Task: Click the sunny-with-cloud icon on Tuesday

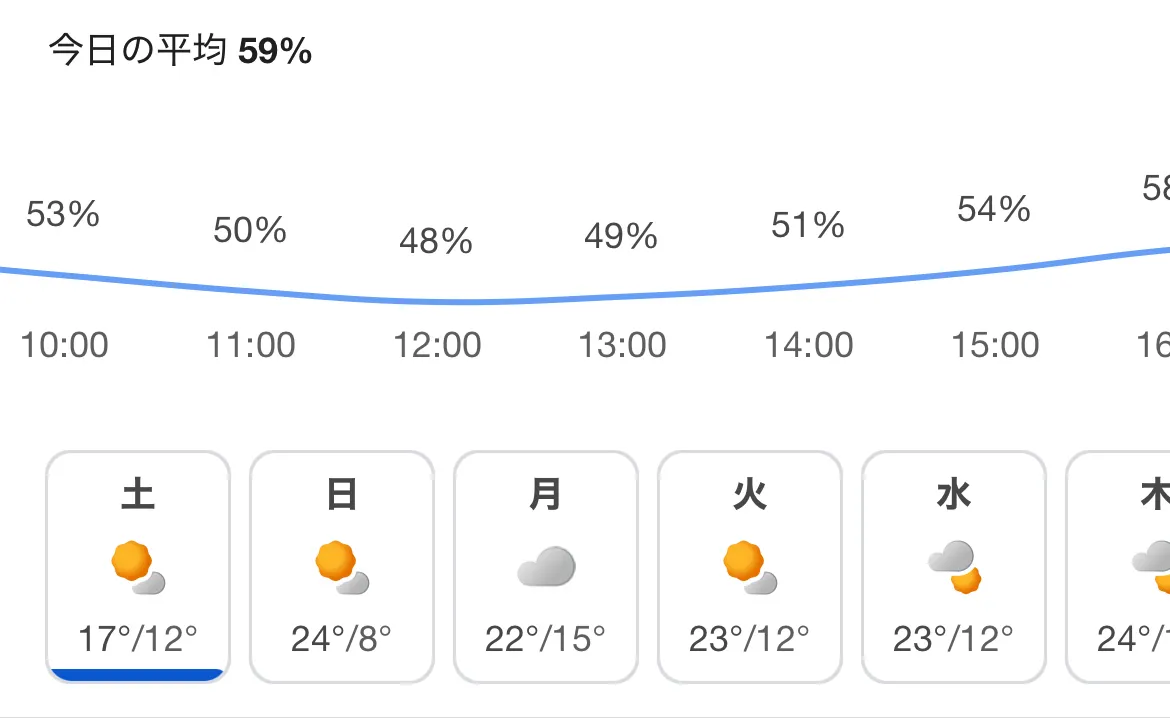Action: click(750, 567)
